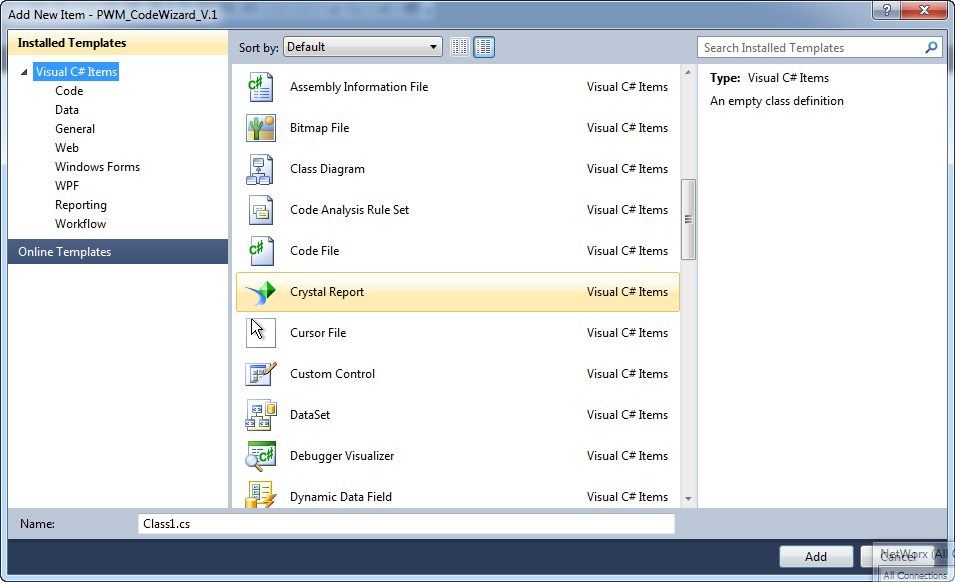This screenshot has width=955, height=582.
Task: Choose the Debugger Visualizer icon
Action: click(x=261, y=456)
